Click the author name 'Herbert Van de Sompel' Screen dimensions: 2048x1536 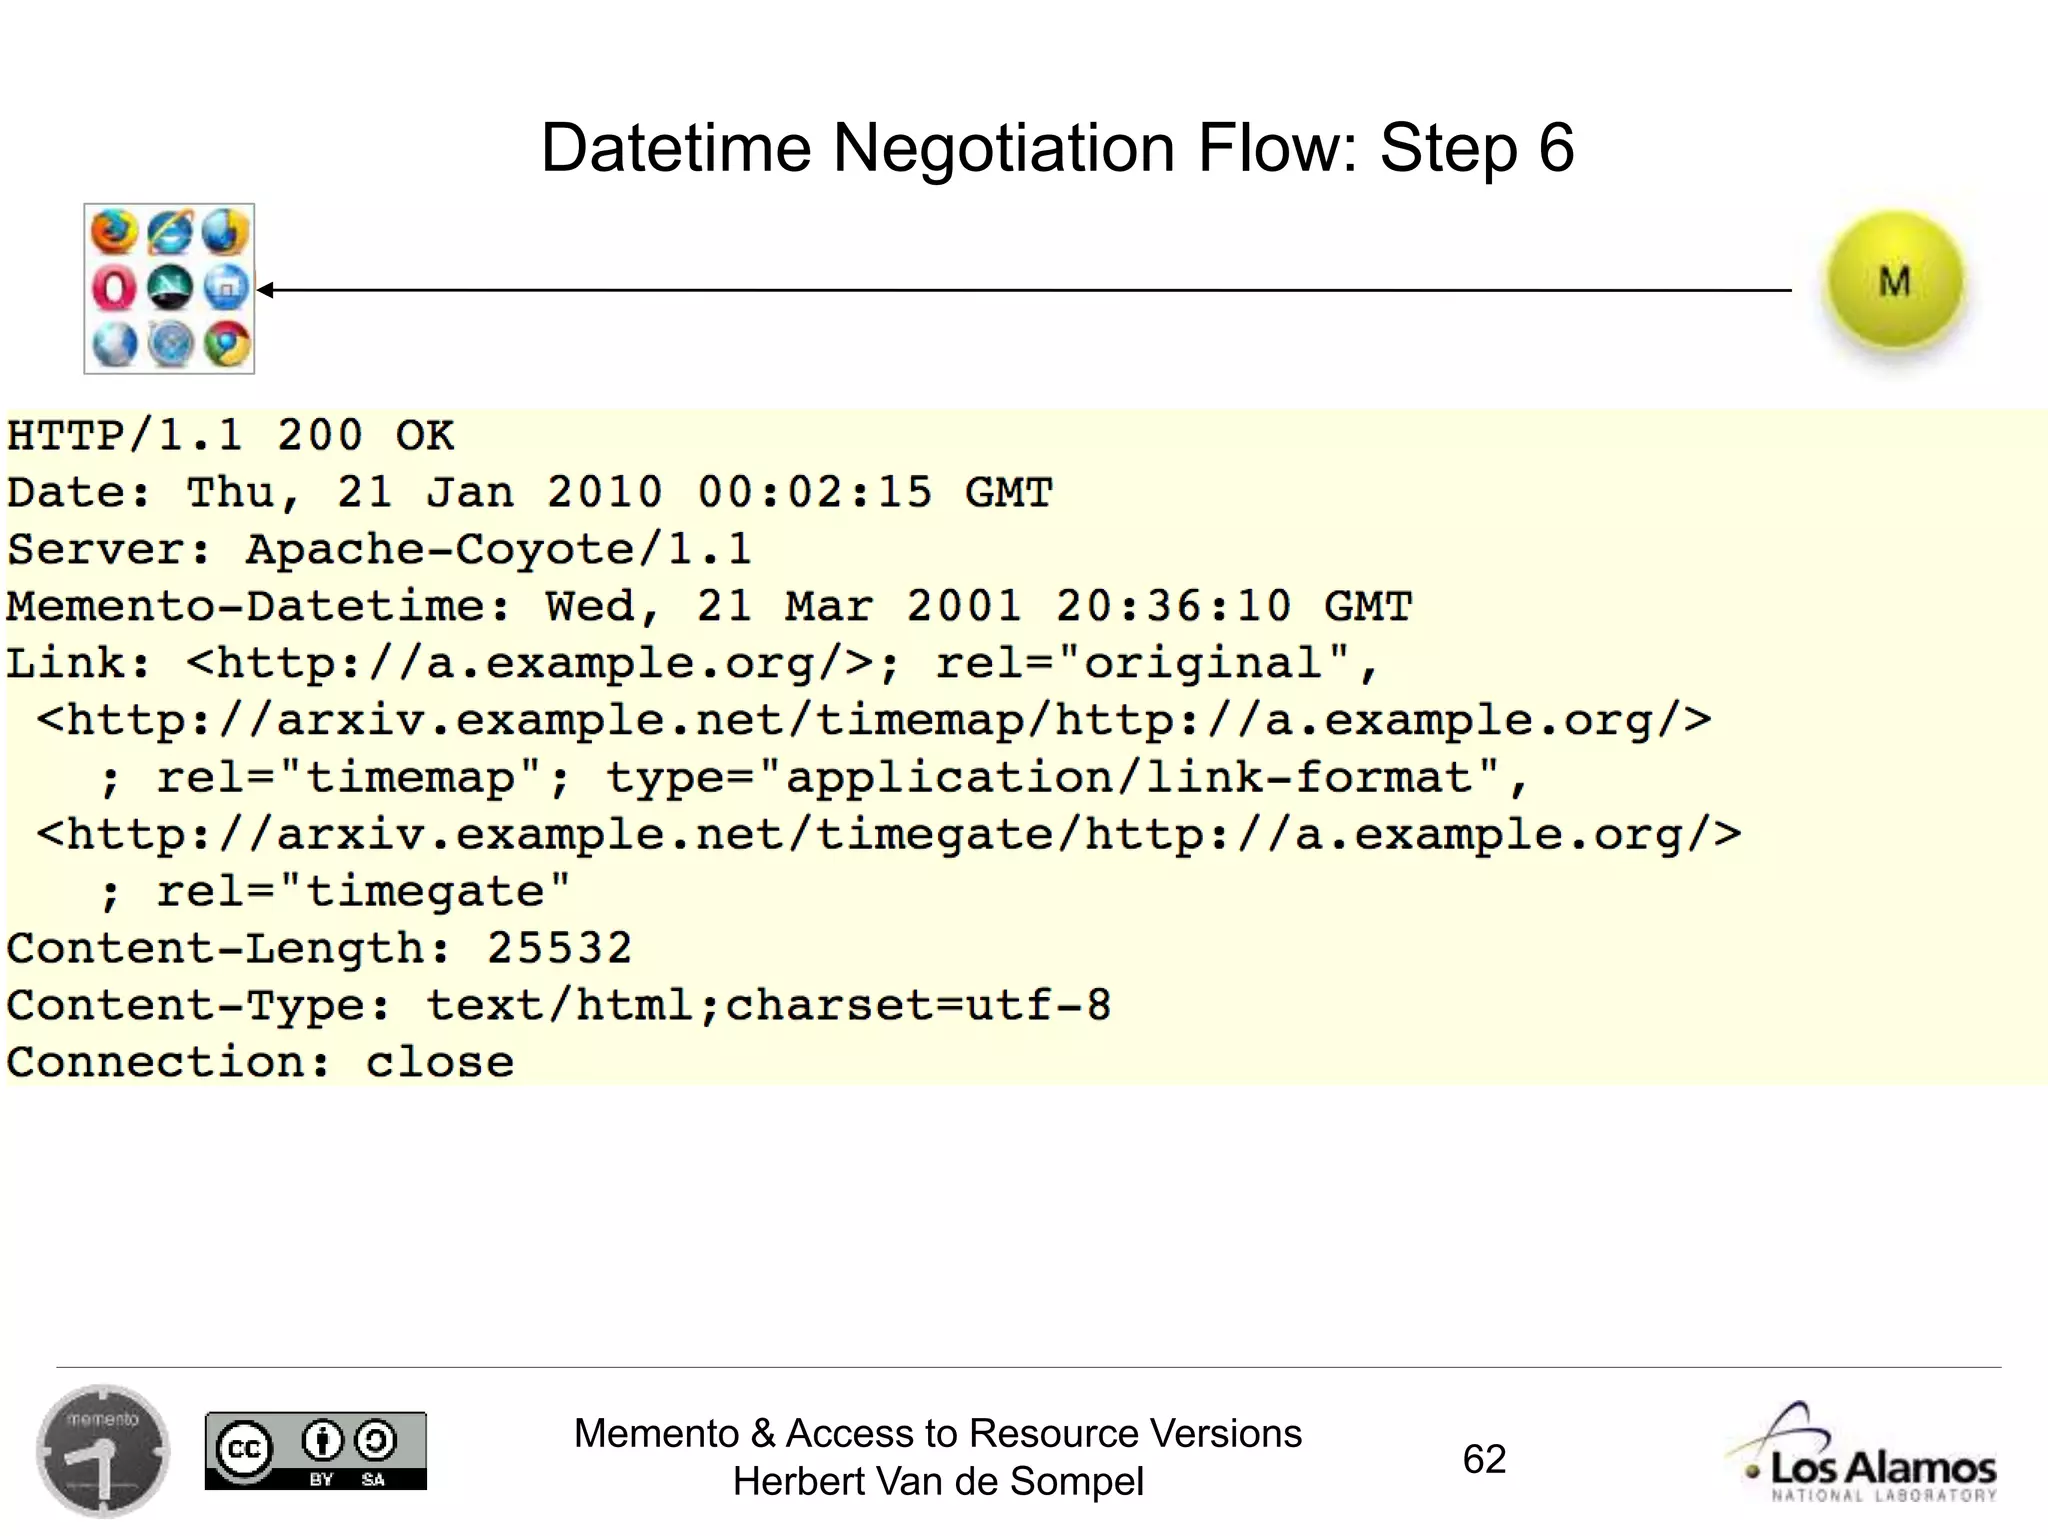938,1482
